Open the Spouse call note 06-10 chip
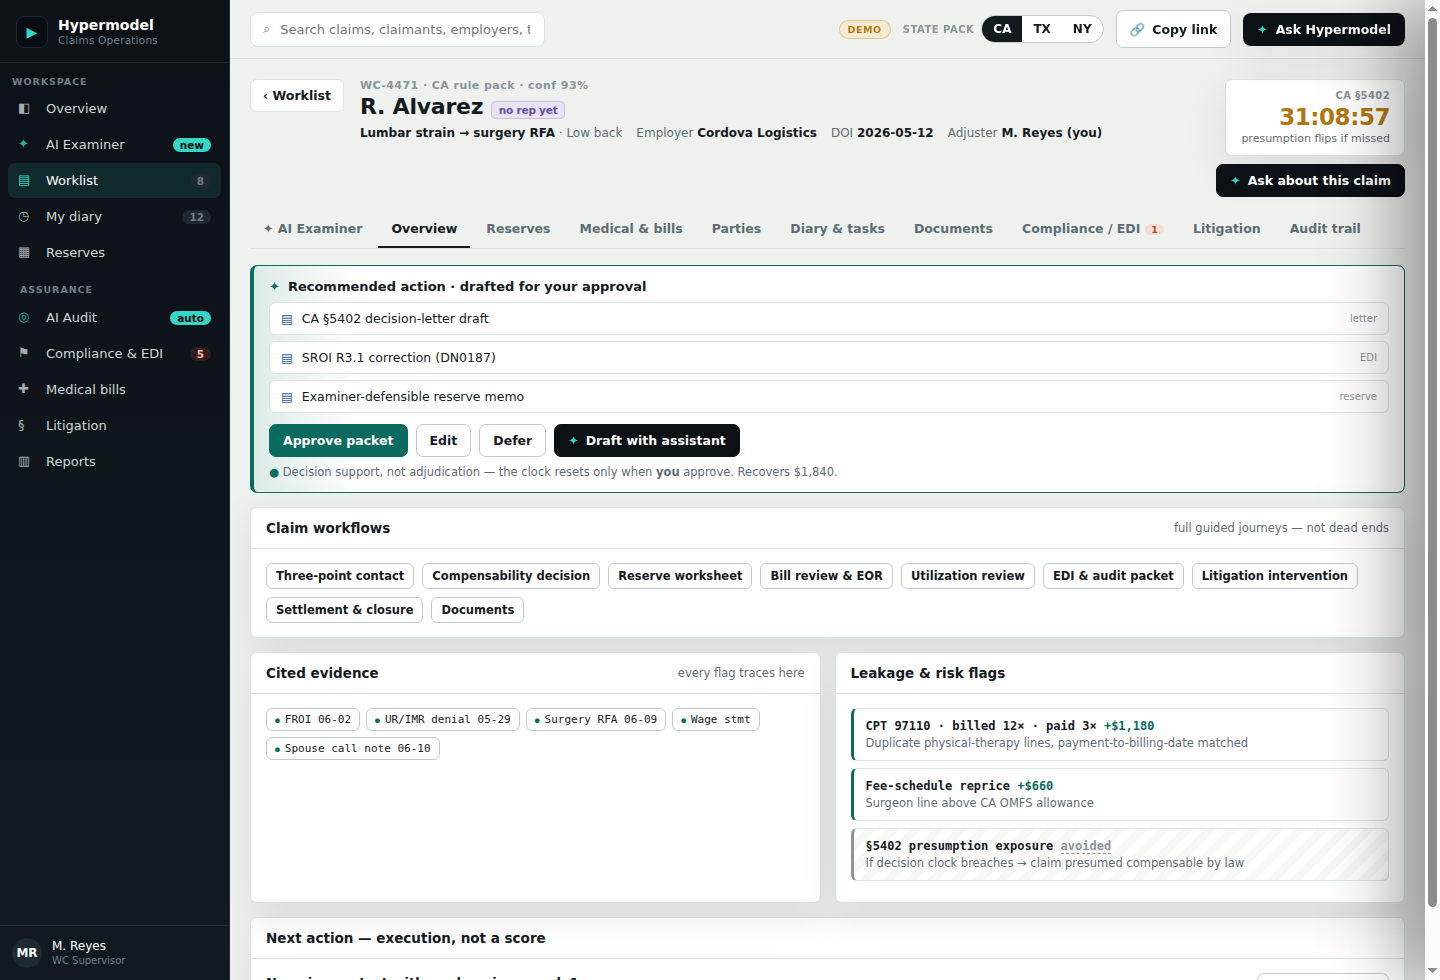The height and width of the screenshot is (980, 1440). (353, 749)
